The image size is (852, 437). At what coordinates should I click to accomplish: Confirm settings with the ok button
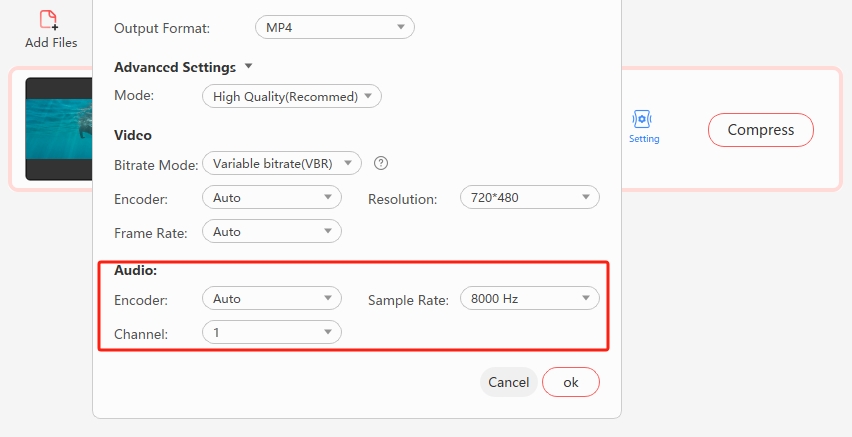(x=571, y=382)
